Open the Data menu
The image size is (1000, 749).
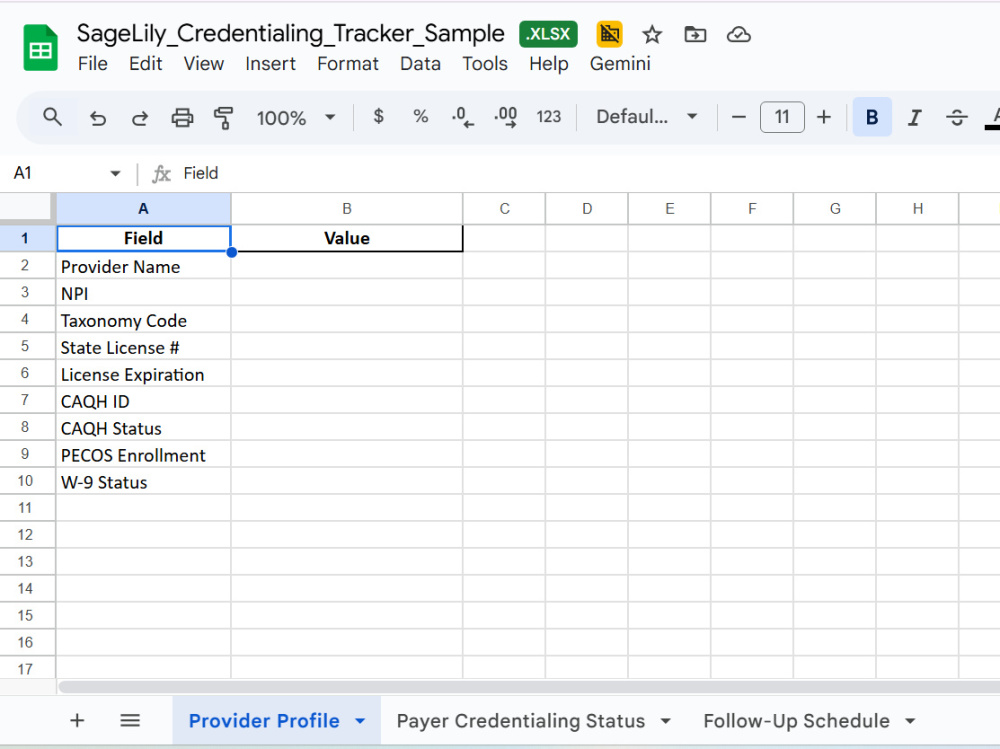click(420, 64)
